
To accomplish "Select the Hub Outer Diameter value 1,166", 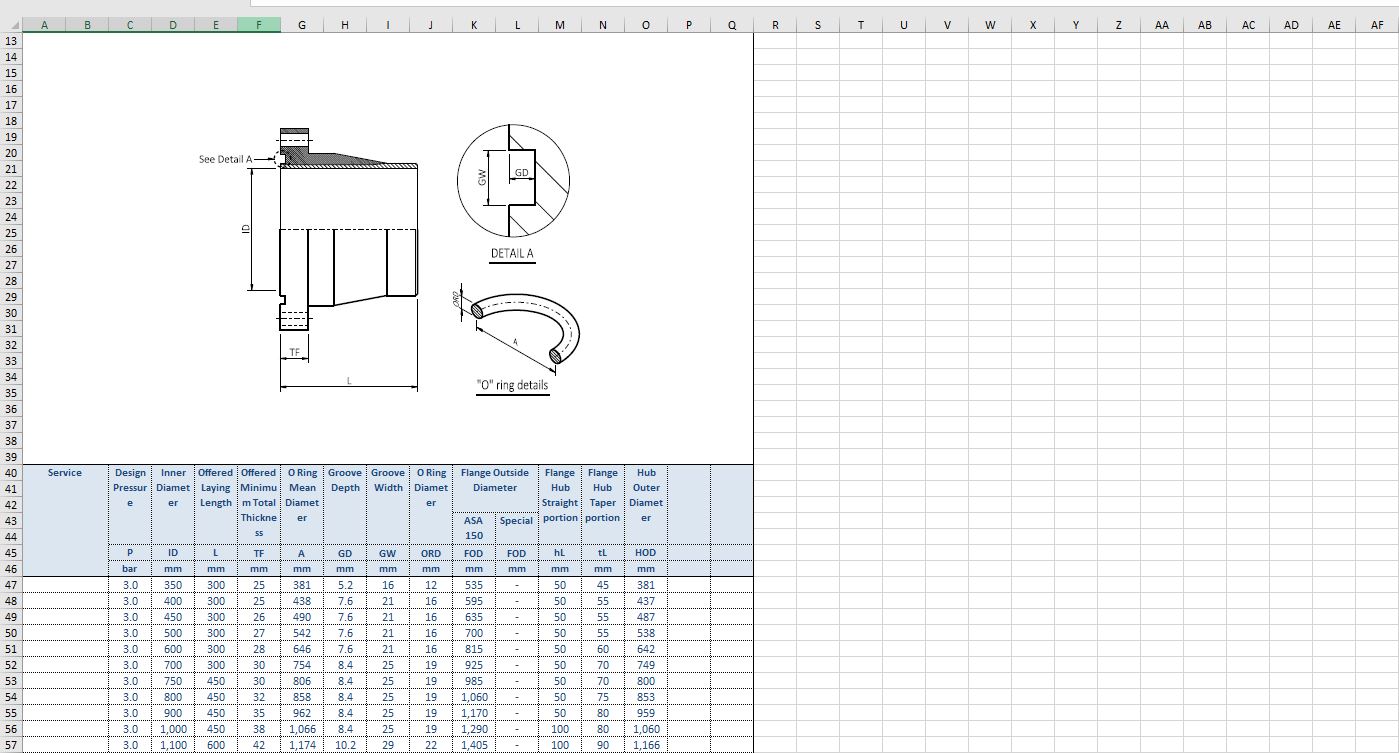I will pos(645,745).
